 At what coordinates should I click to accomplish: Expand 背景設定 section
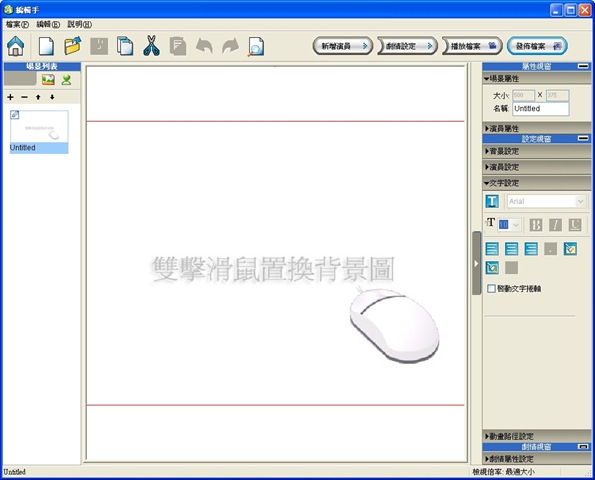[537, 151]
